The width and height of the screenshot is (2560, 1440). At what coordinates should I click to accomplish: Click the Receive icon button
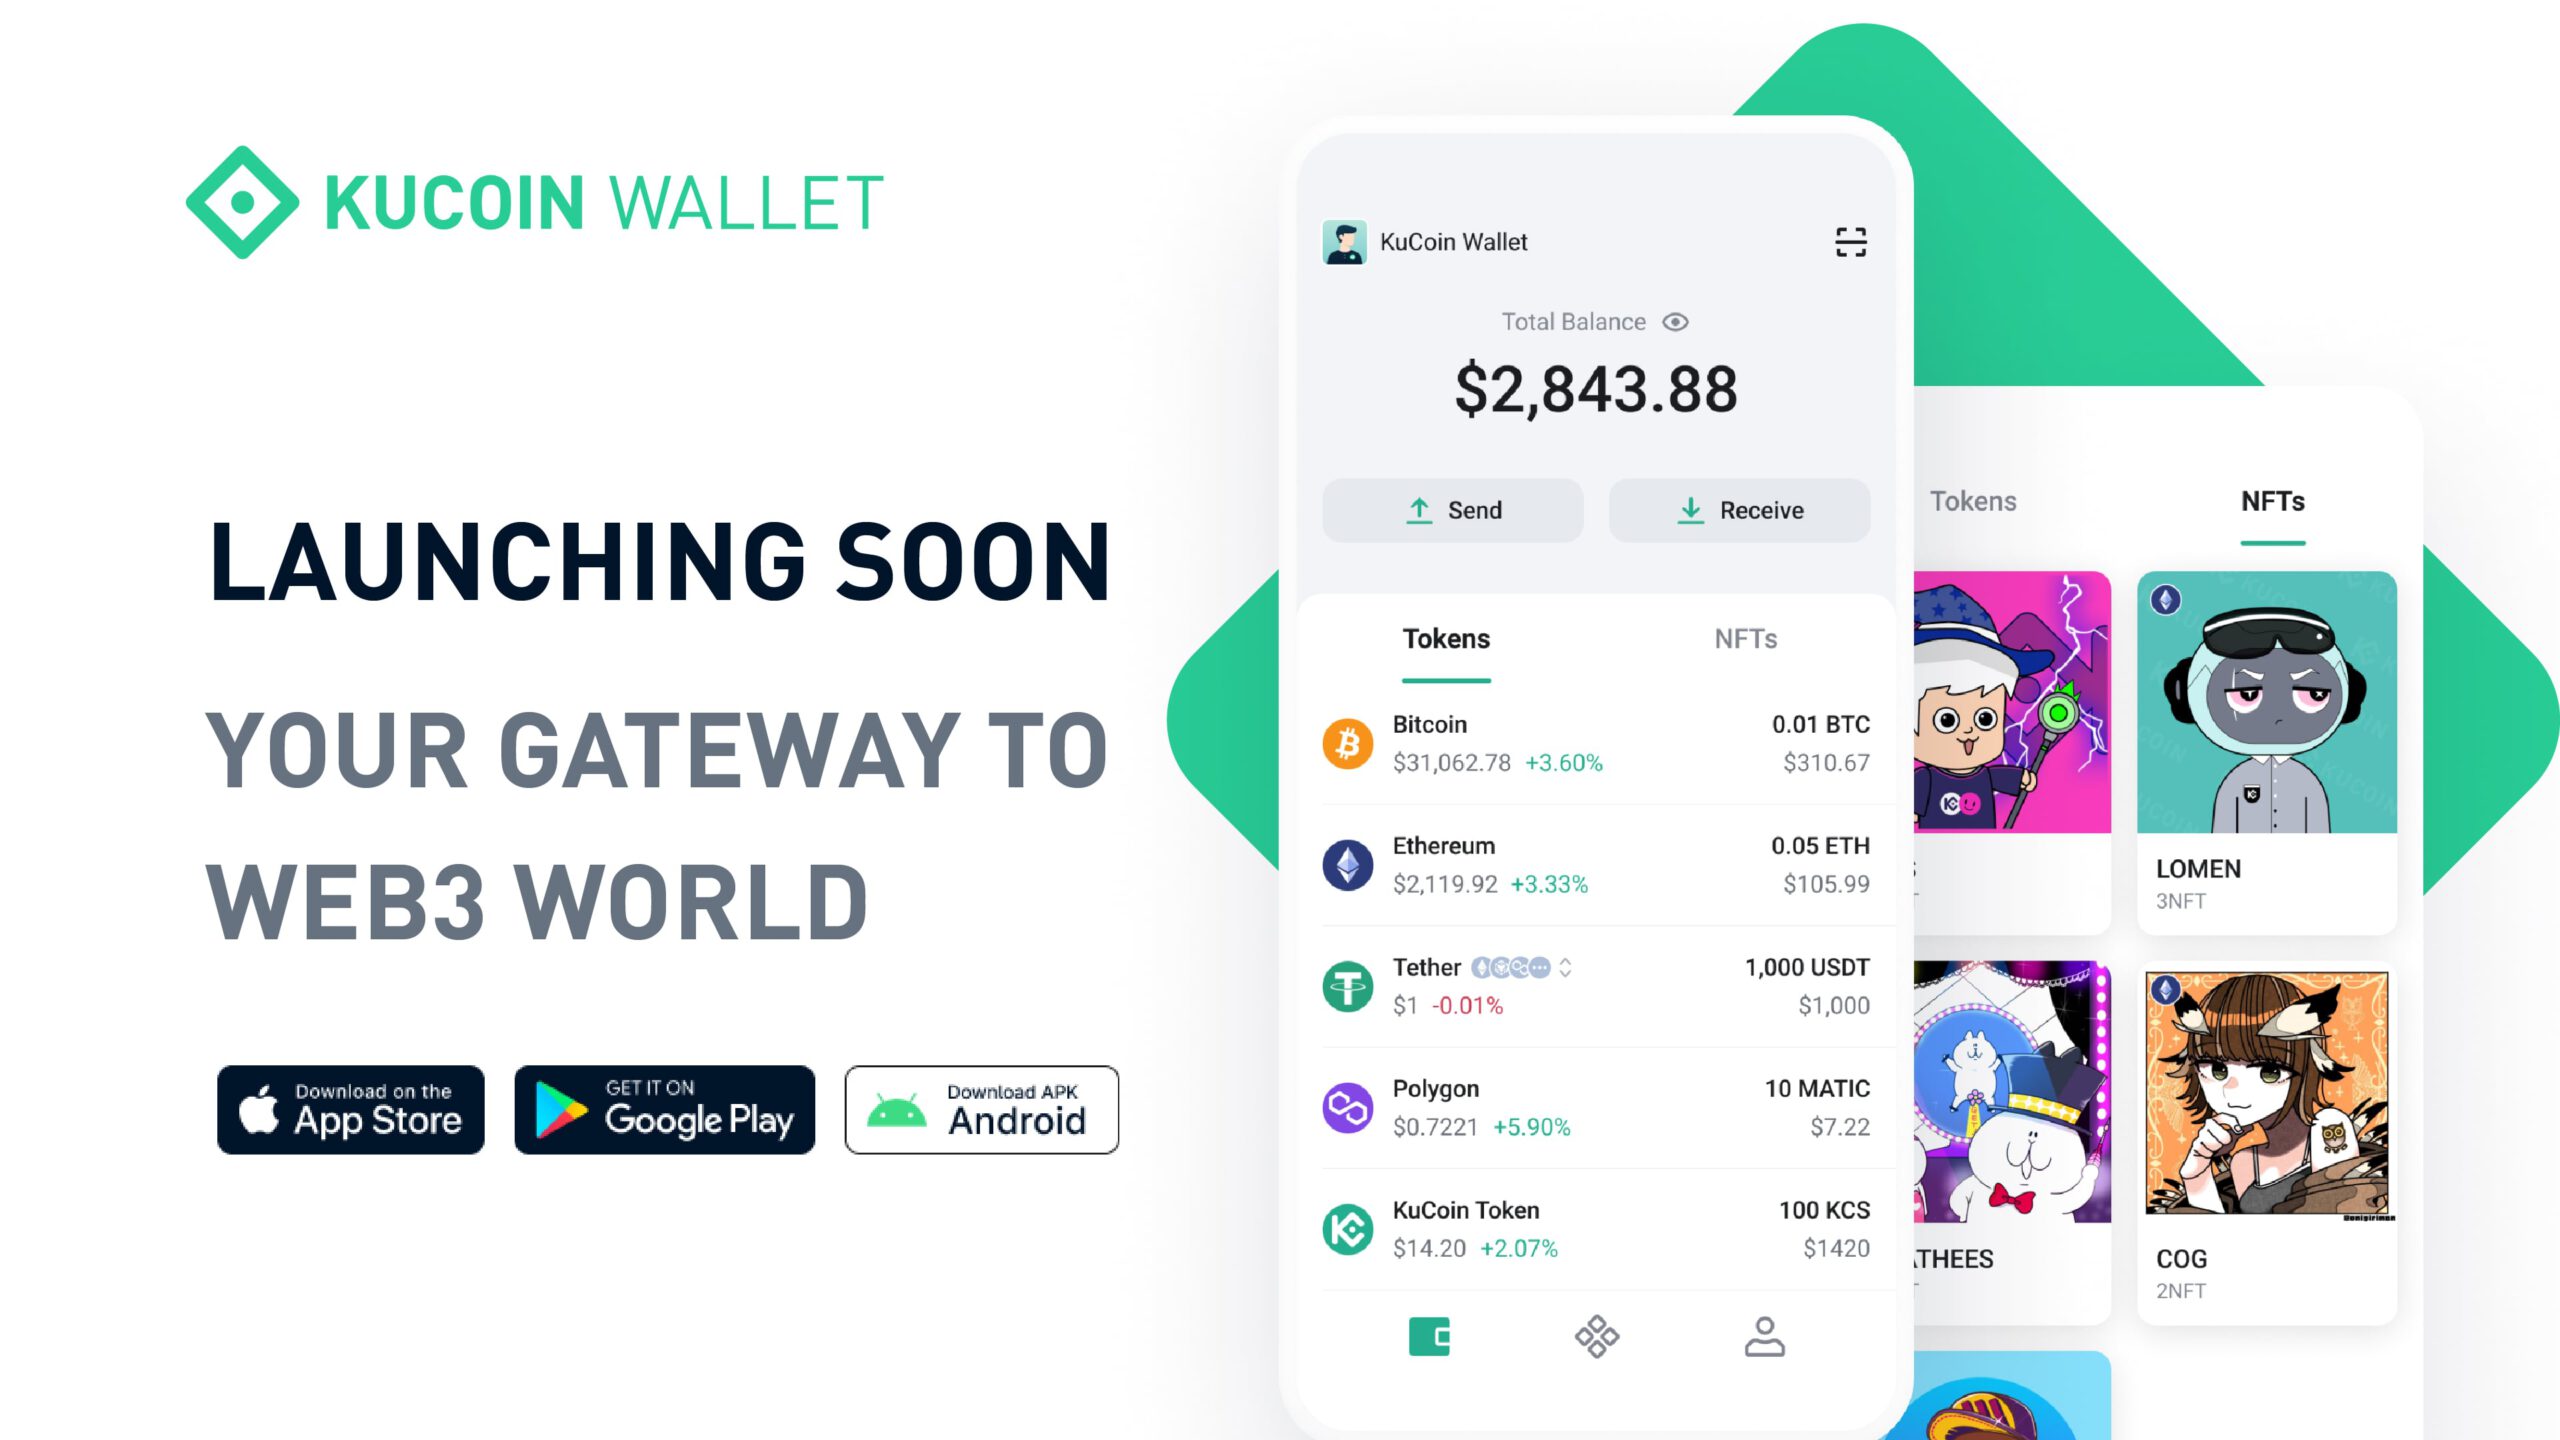tap(1739, 510)
